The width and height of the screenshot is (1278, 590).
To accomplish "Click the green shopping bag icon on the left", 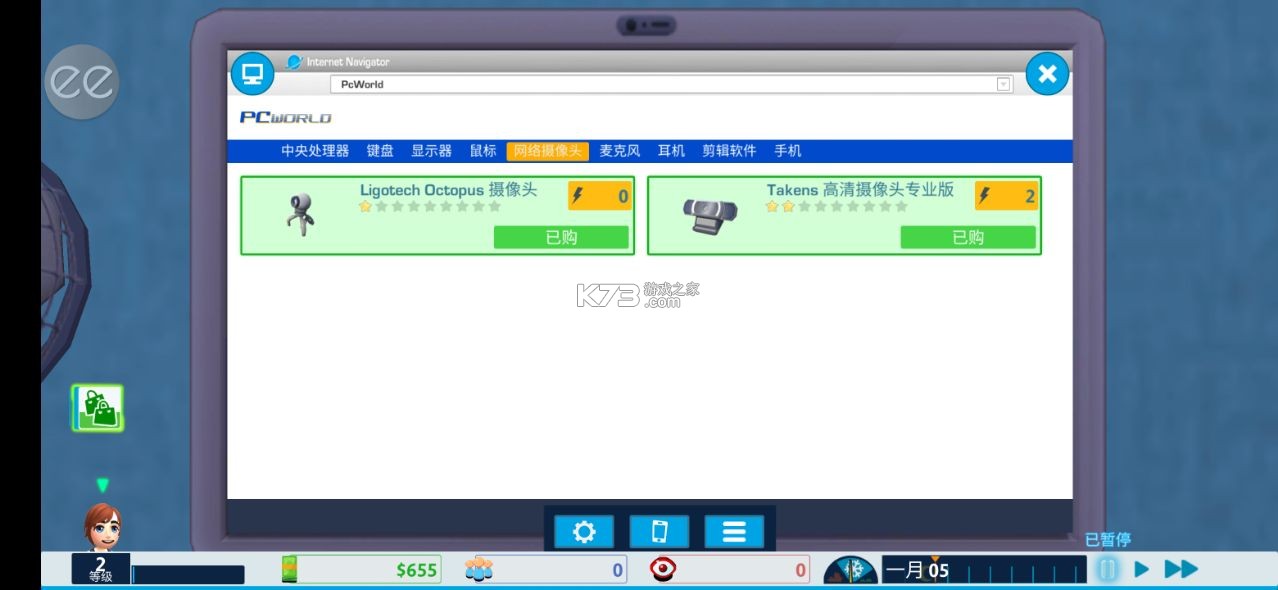I will (99, 408).
